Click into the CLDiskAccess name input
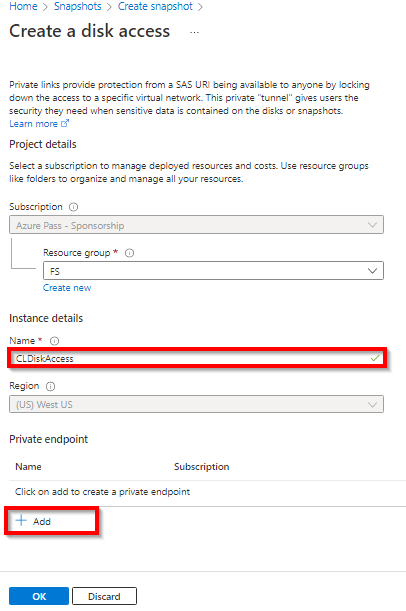This screenshot has width=406, height=611. [196, 358]
